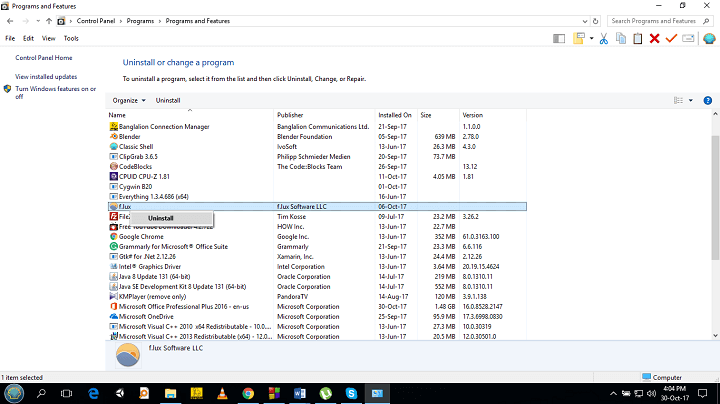Open View installed updates link
The height and width of the screenshot is (404, 720).
click(x=46, y=77)
